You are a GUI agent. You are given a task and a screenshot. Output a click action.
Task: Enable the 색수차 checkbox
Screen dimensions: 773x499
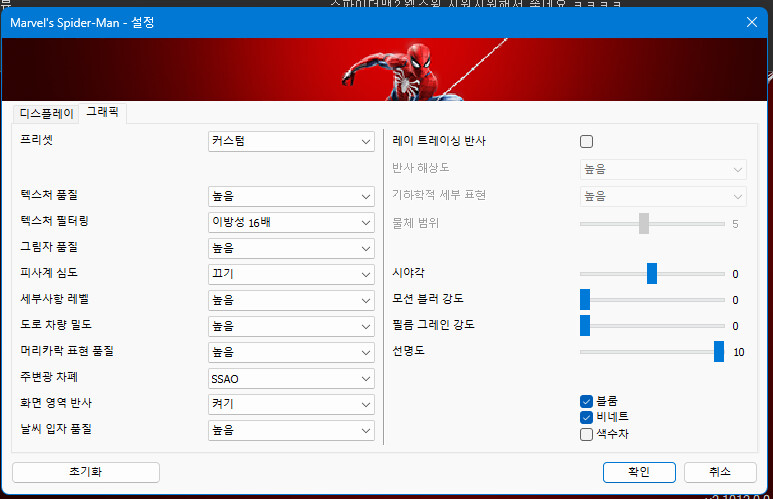[x=586, y=434]
